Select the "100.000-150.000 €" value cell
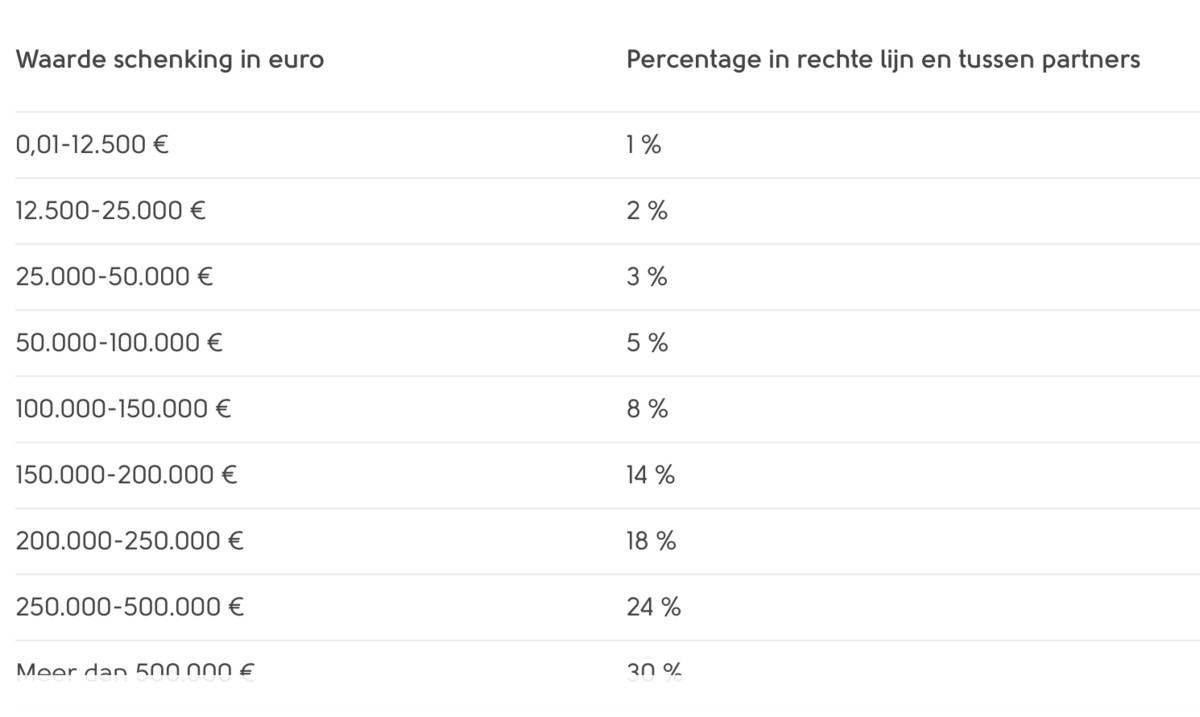This screenshot has height=717, width=1200. (x=123, y=409)
